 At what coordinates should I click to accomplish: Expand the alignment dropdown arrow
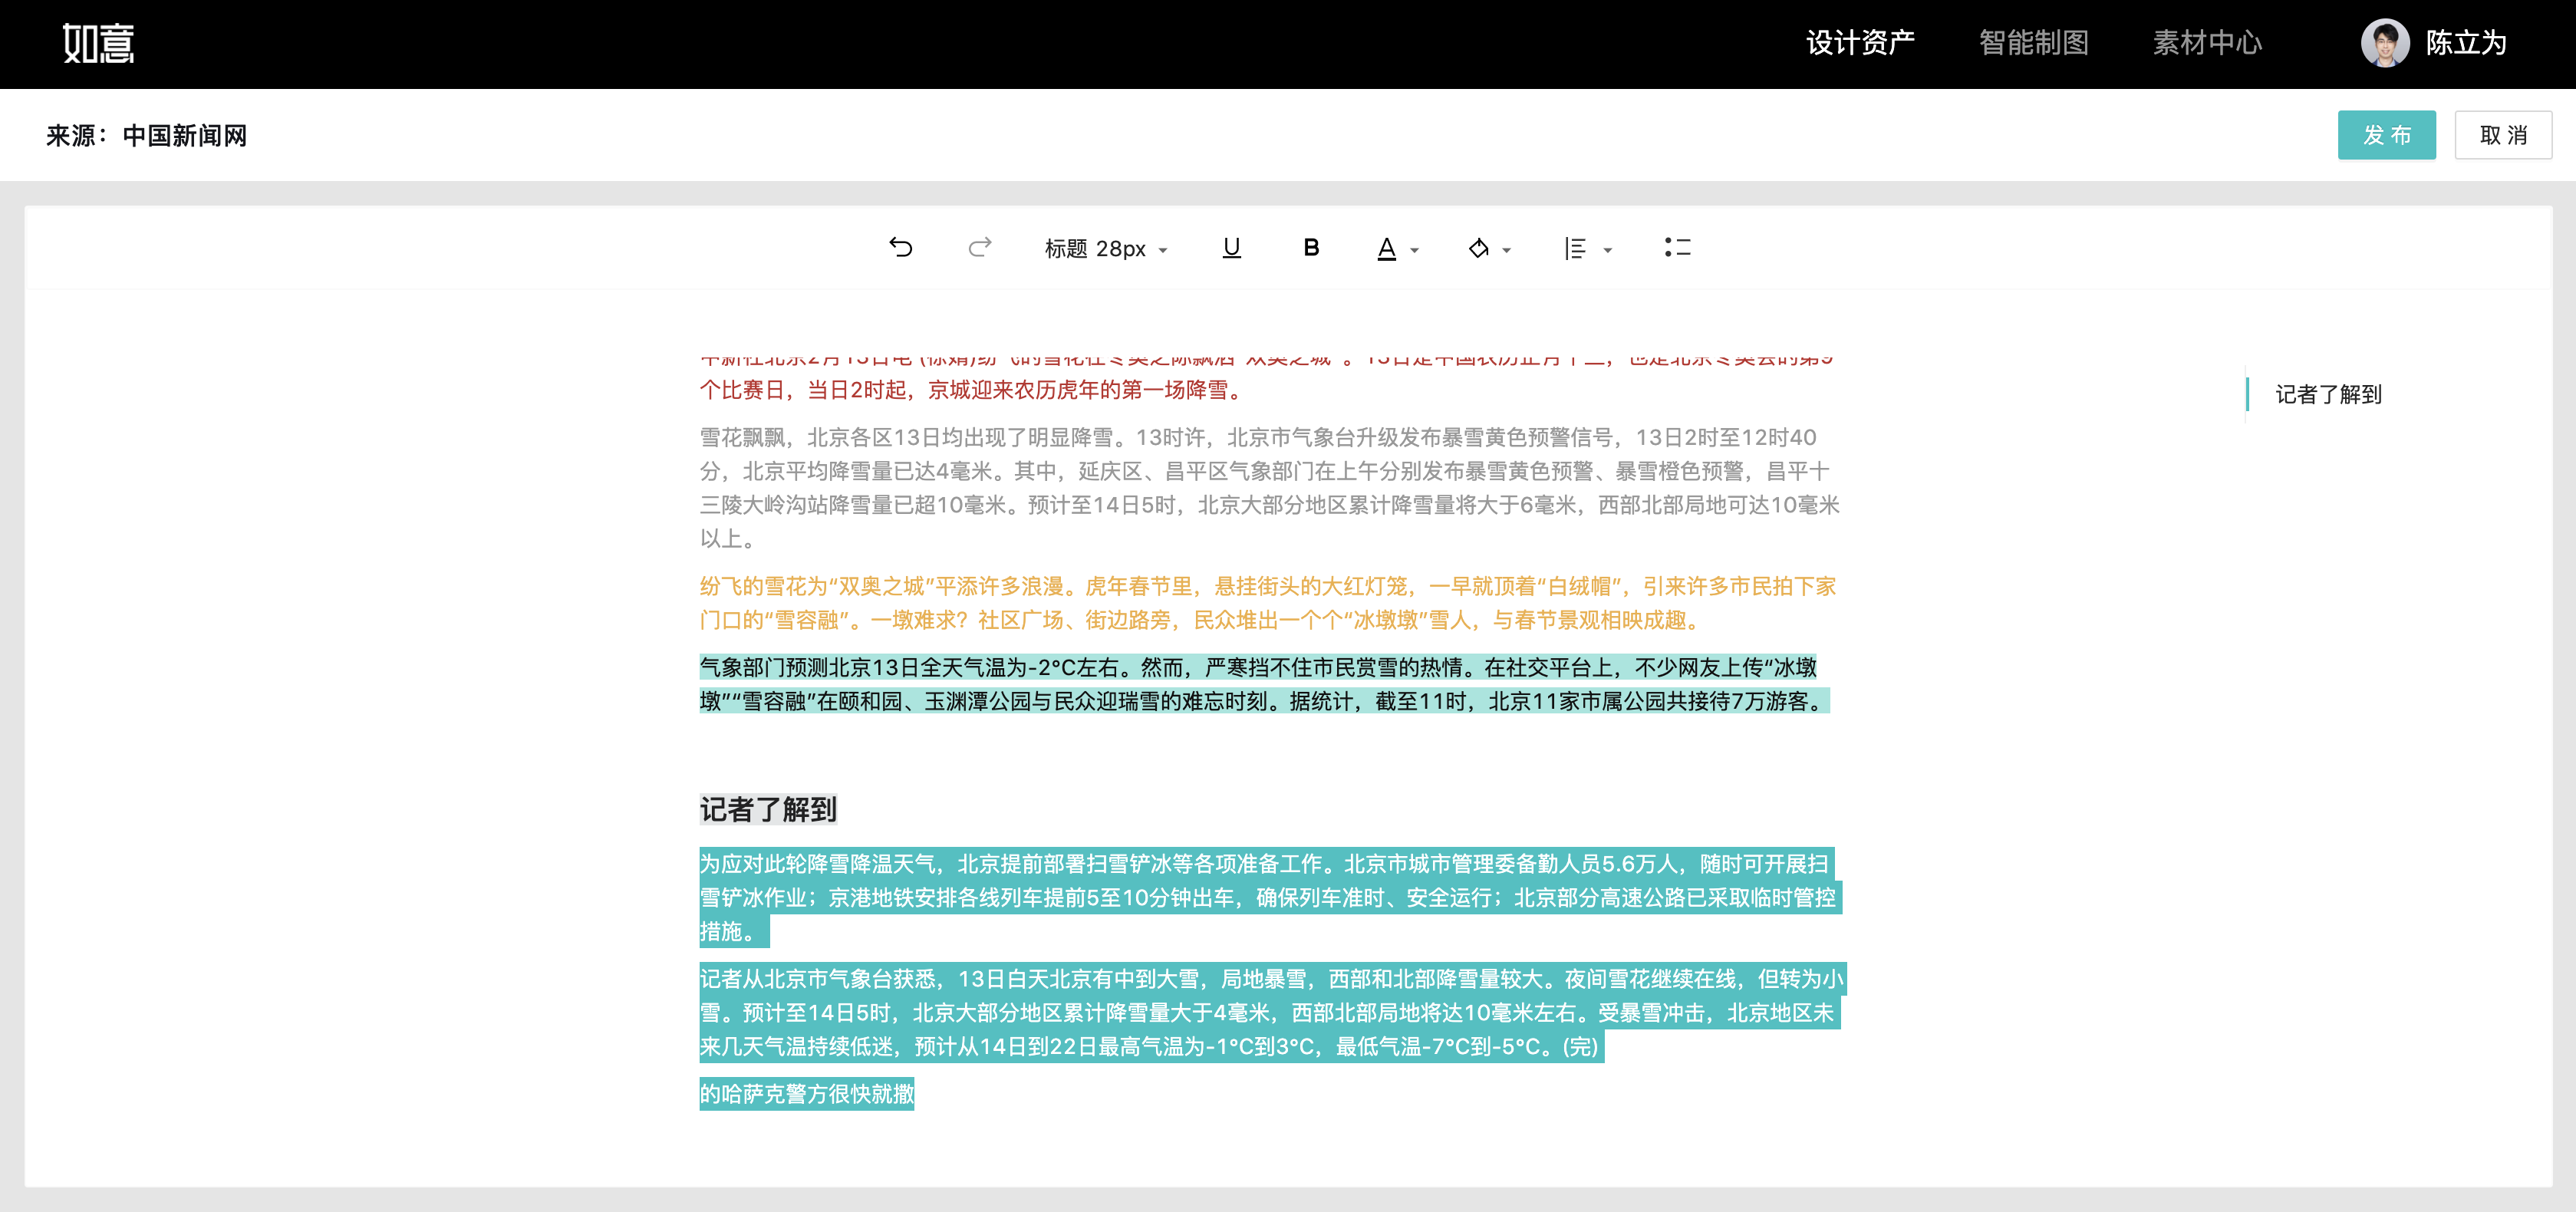[x=1608, y=250]
